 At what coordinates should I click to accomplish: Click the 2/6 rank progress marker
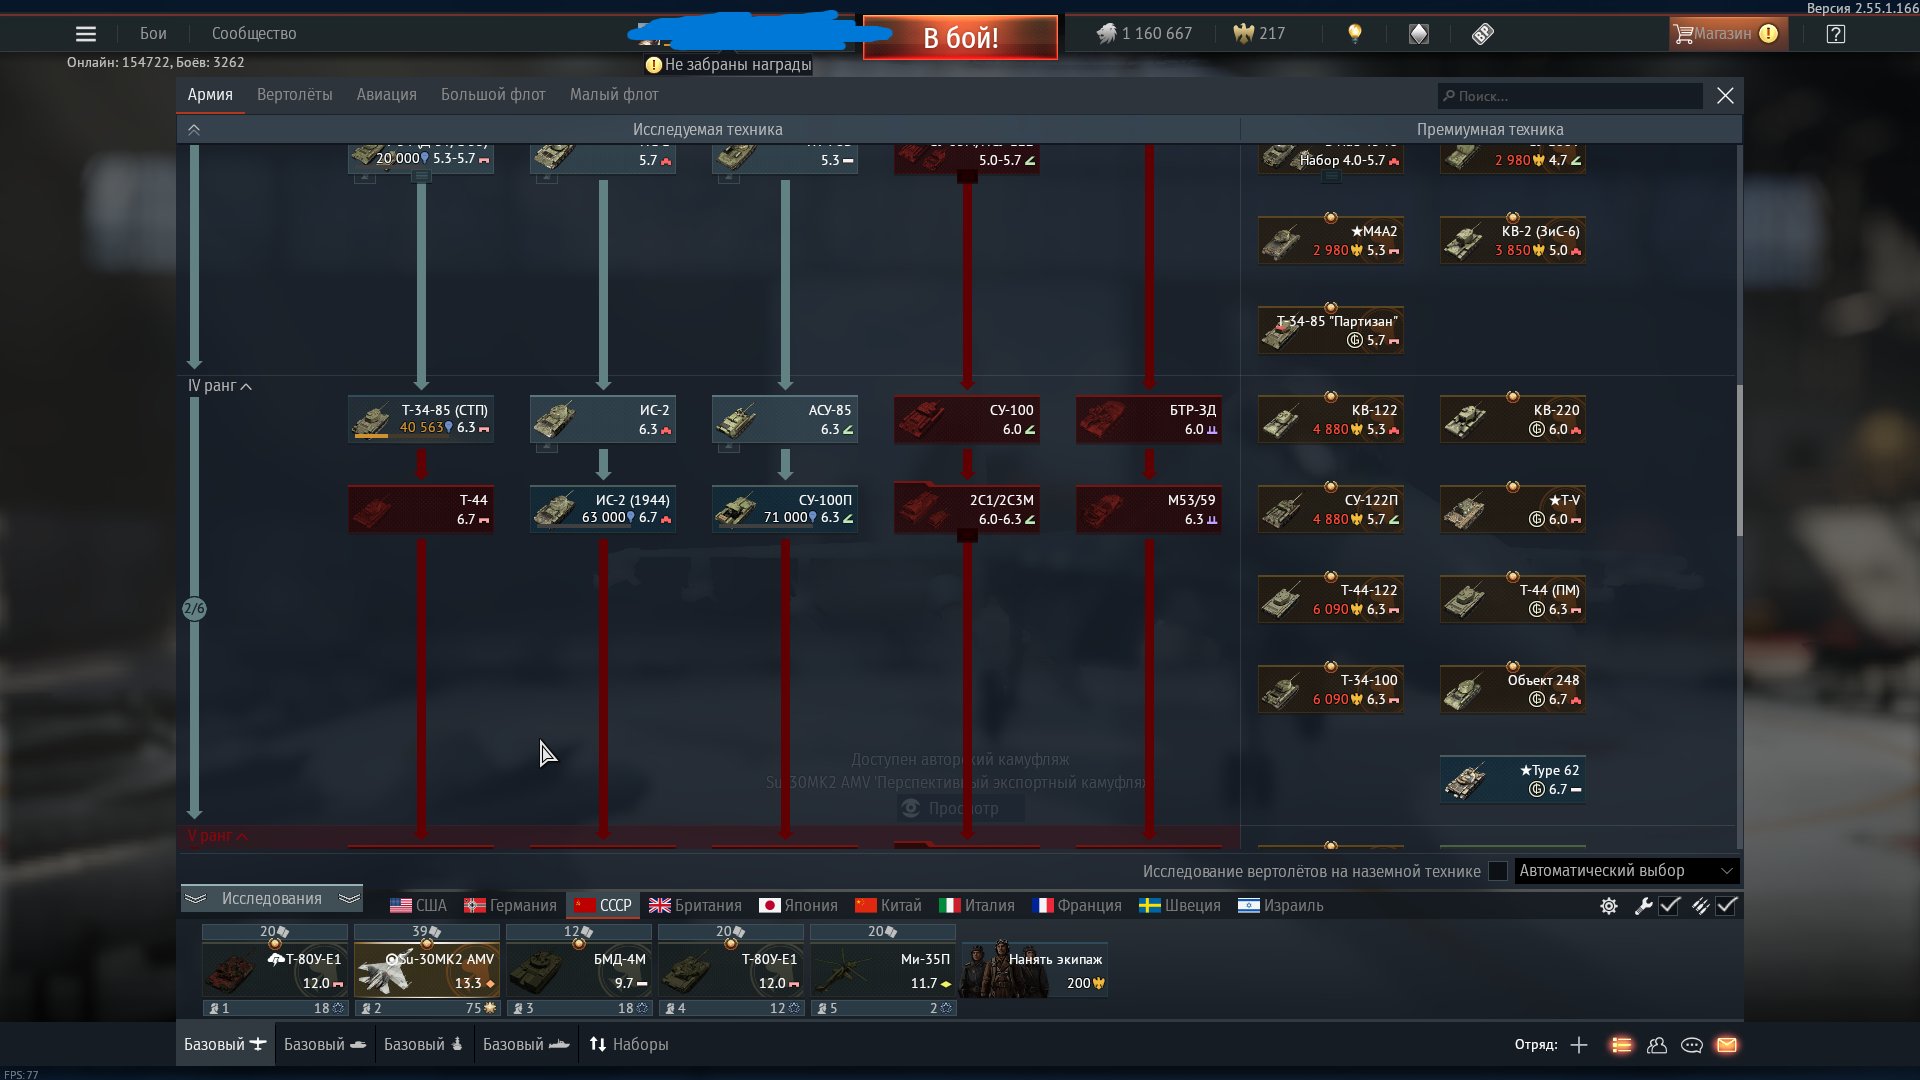(194, 609)
